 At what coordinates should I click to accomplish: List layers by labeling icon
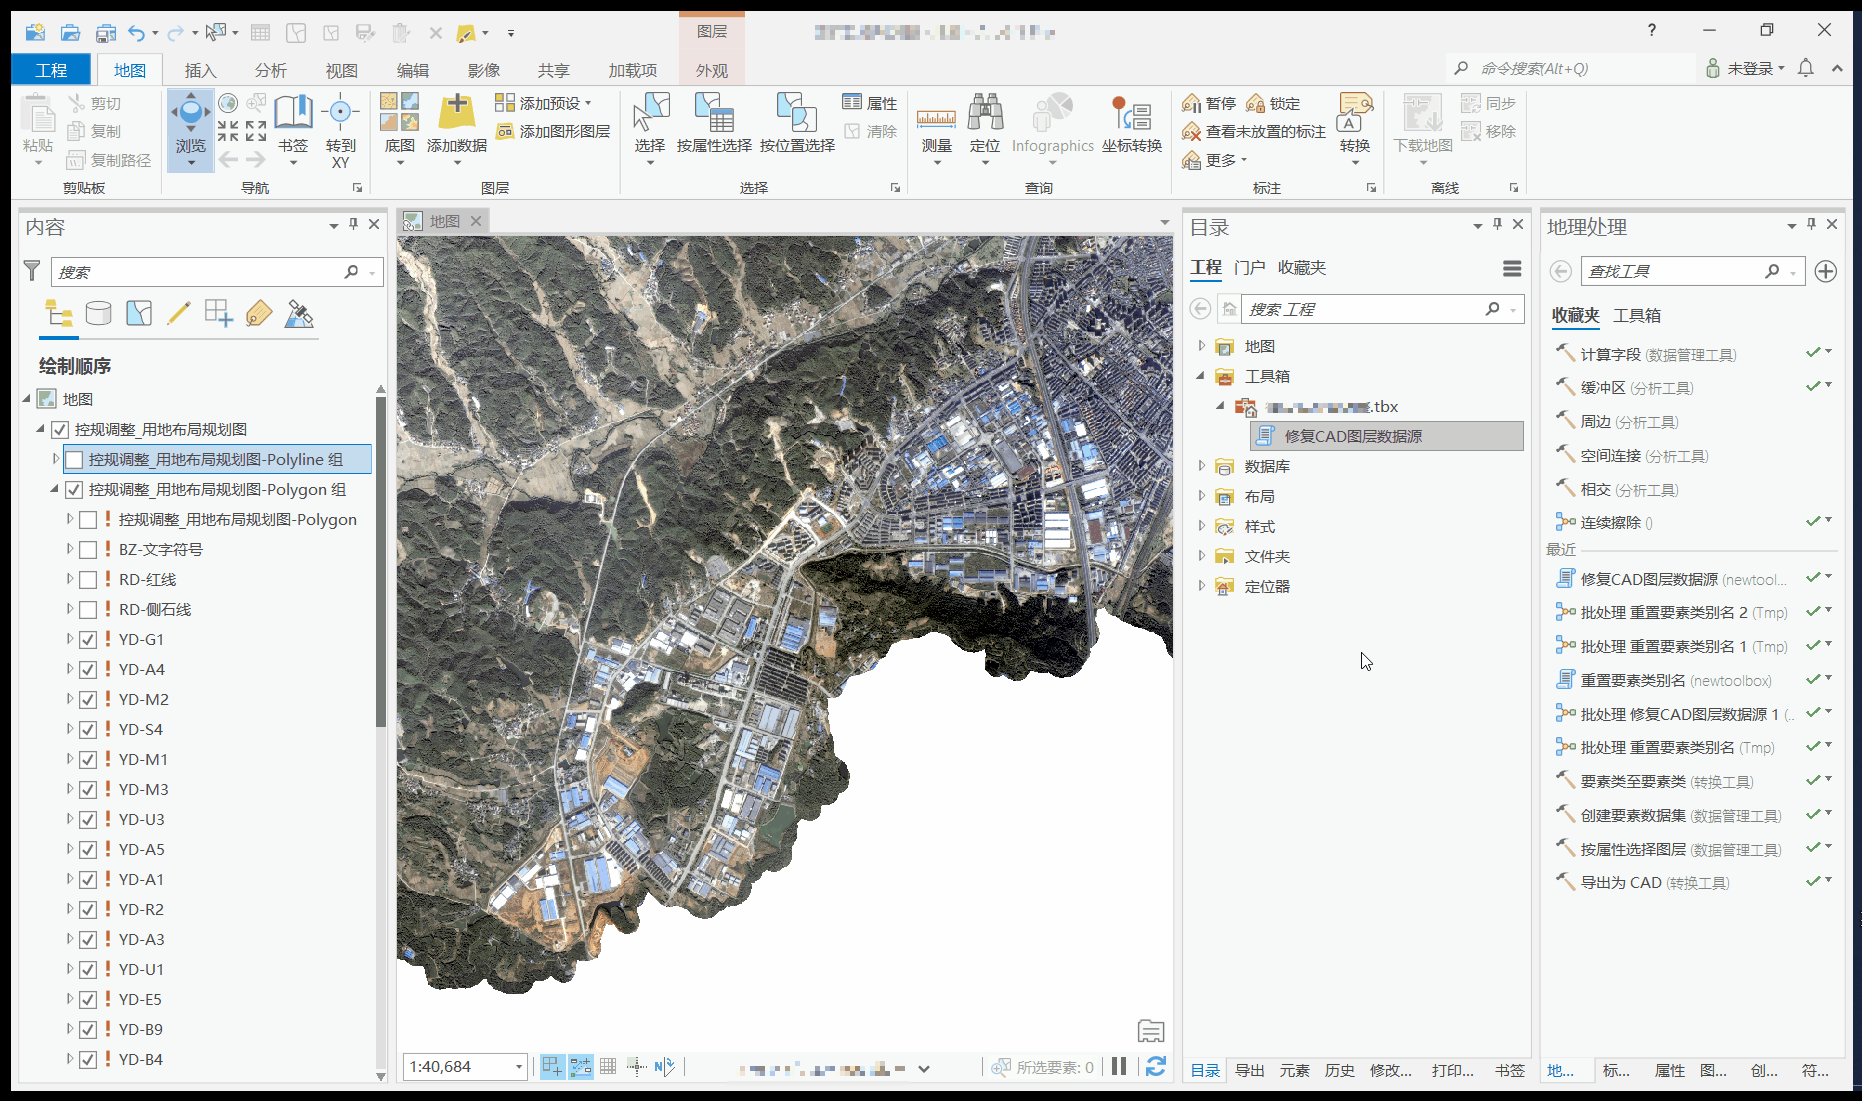pyautogui.click(x=258, y=314)
